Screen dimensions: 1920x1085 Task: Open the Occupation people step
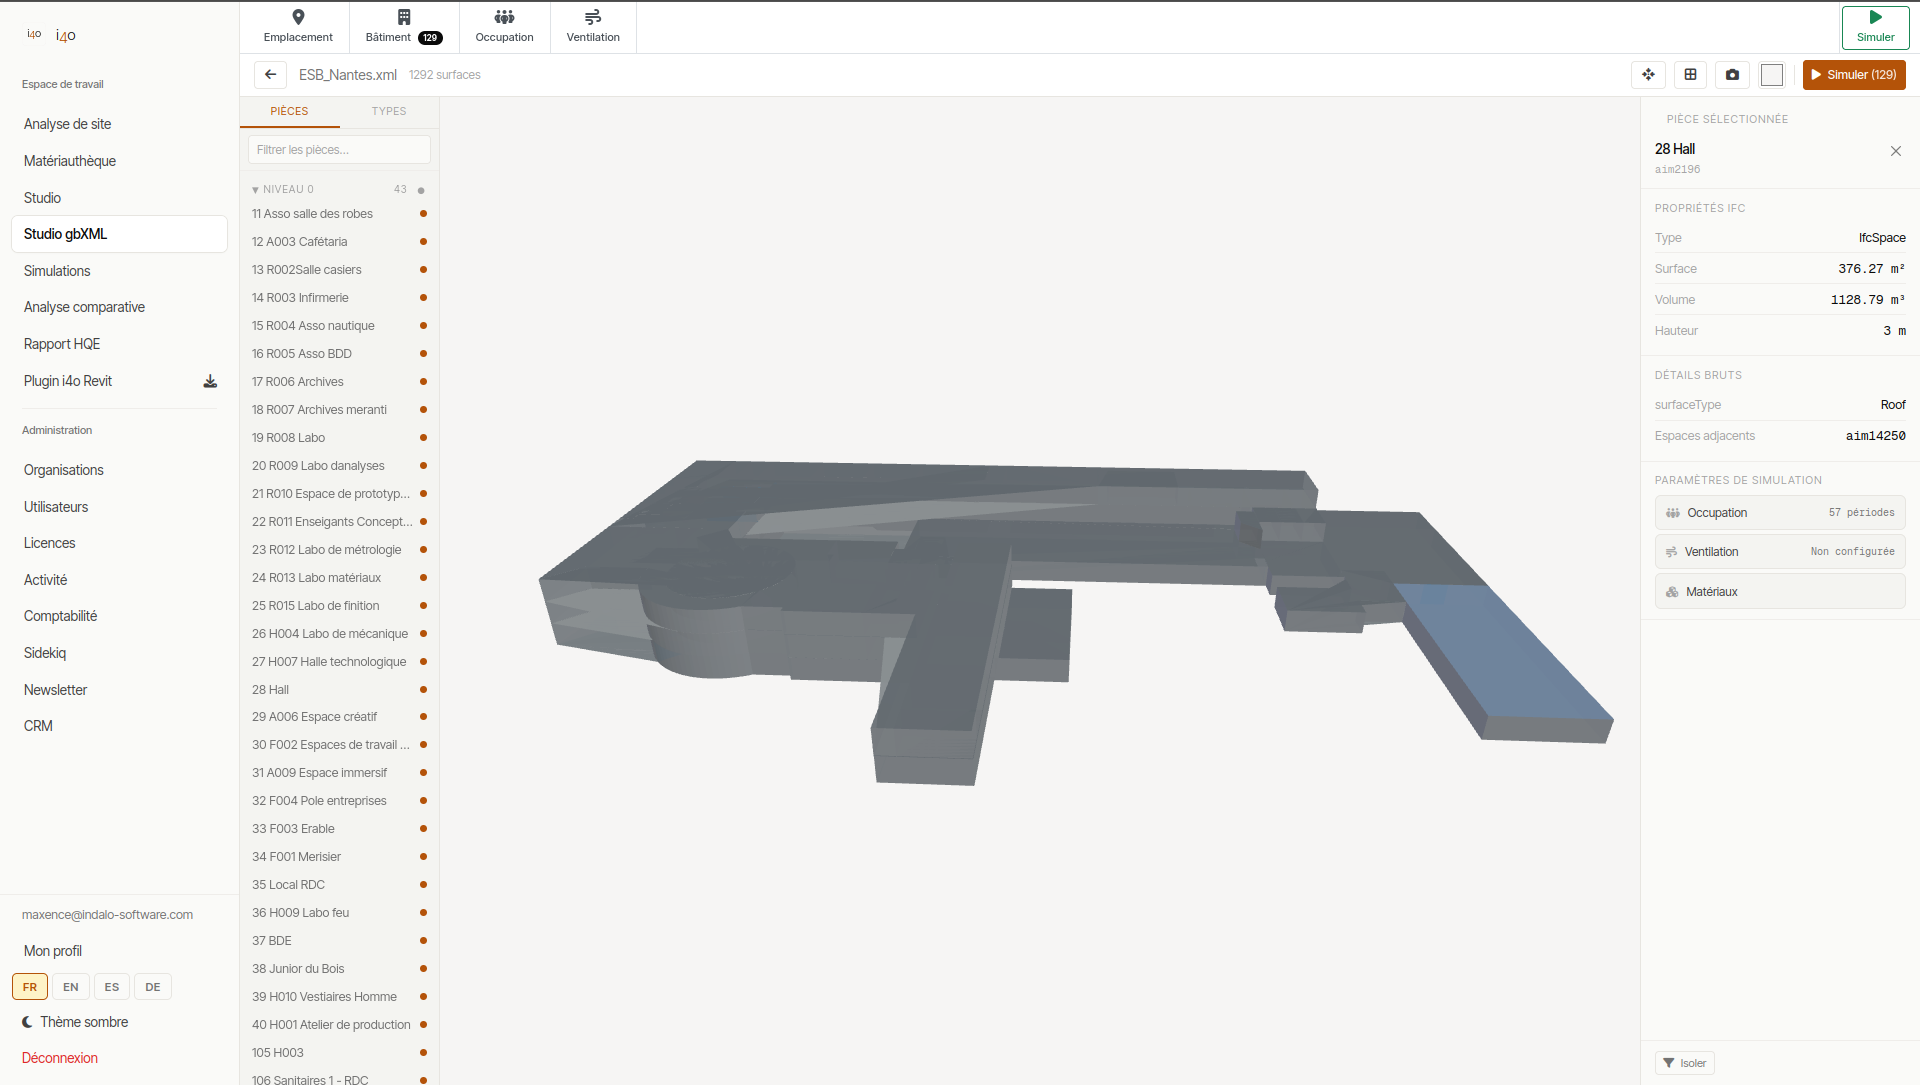point(504,27)
